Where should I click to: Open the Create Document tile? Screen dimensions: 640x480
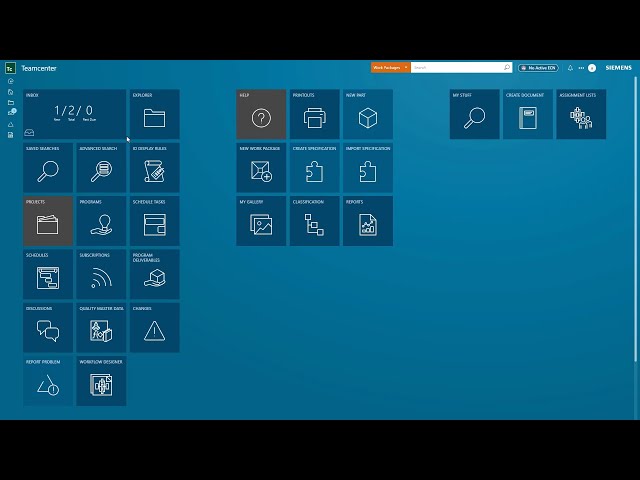[x=528, y=114]
